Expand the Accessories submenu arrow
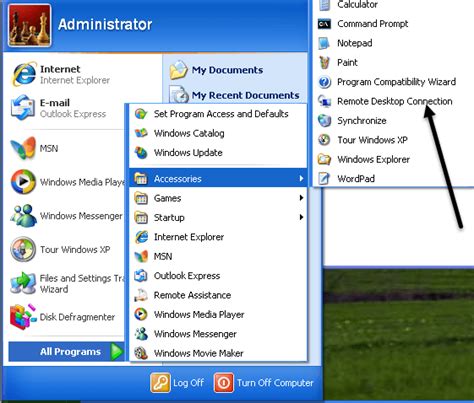 301,178
